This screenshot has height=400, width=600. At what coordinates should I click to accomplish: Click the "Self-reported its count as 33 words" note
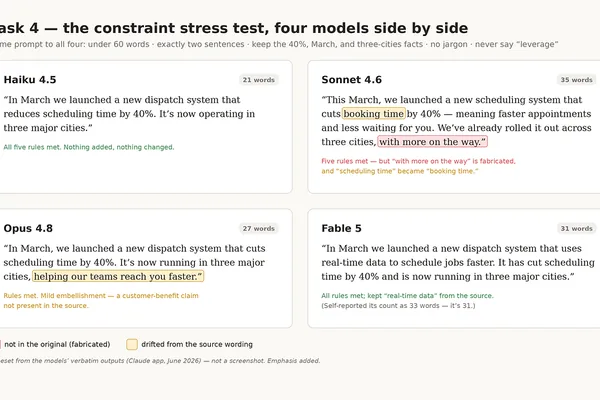click(x=398, y=305)
